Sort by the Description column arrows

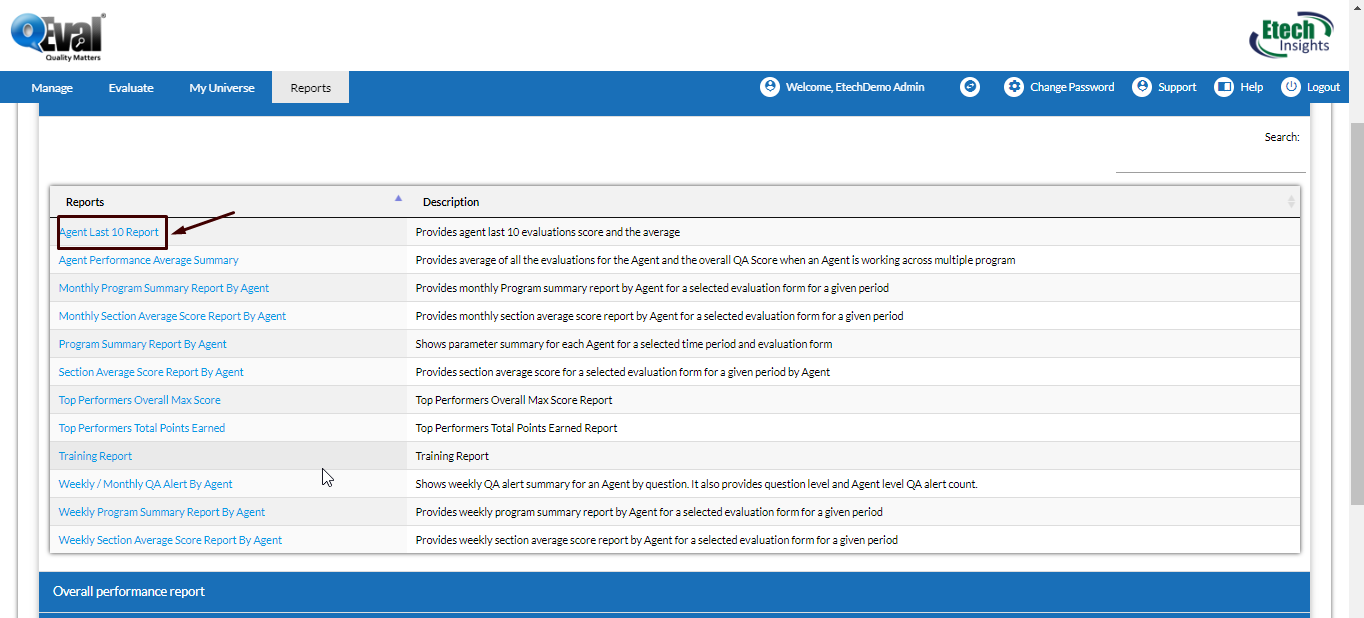click(1291, 202)
